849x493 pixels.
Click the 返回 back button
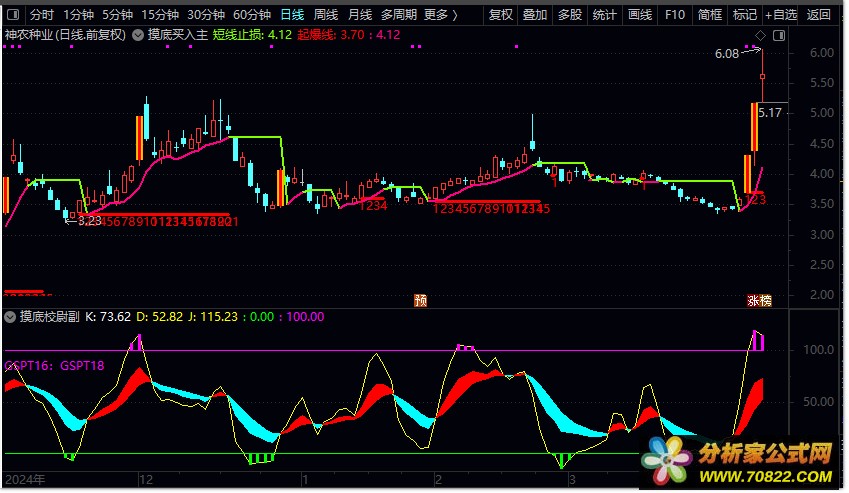click(x=818, y=15)
